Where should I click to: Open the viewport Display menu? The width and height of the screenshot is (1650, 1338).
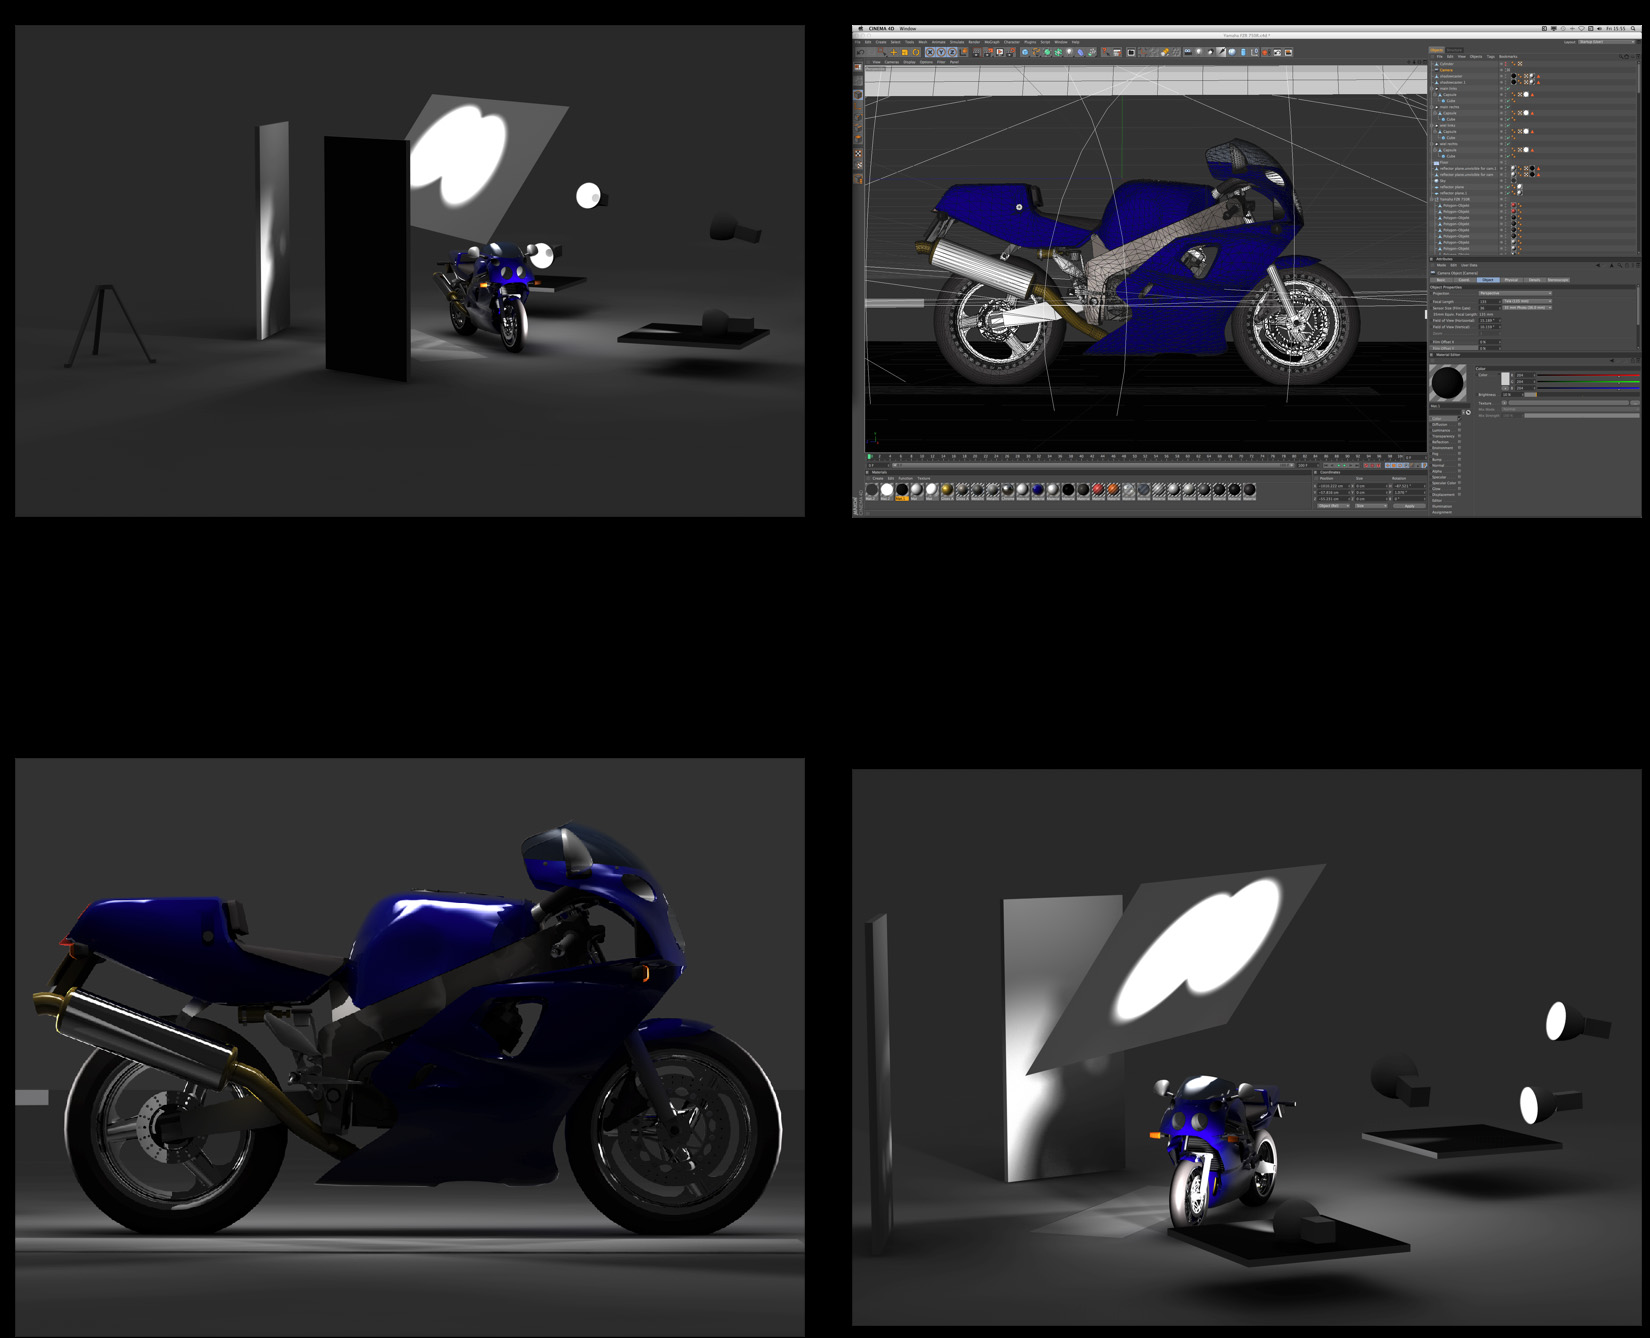pos(909,62)
